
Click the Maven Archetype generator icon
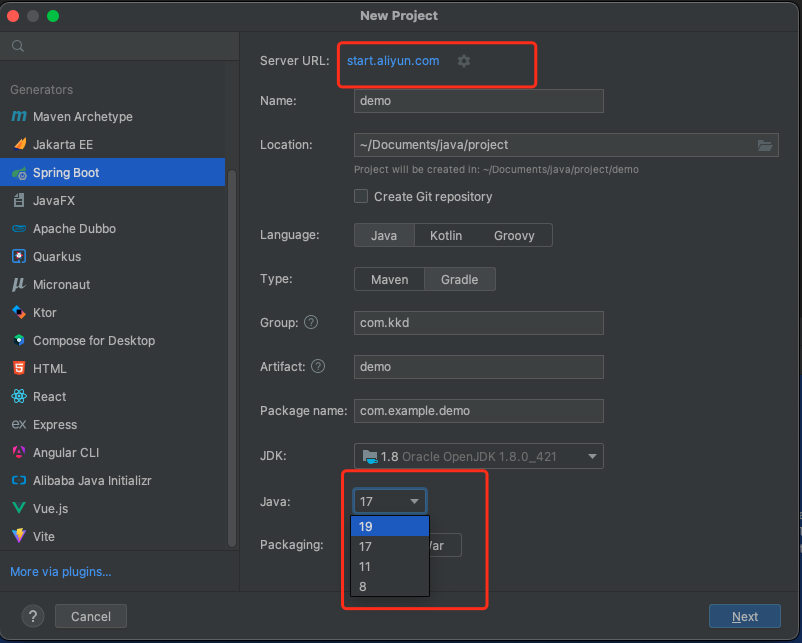[19, 117]
